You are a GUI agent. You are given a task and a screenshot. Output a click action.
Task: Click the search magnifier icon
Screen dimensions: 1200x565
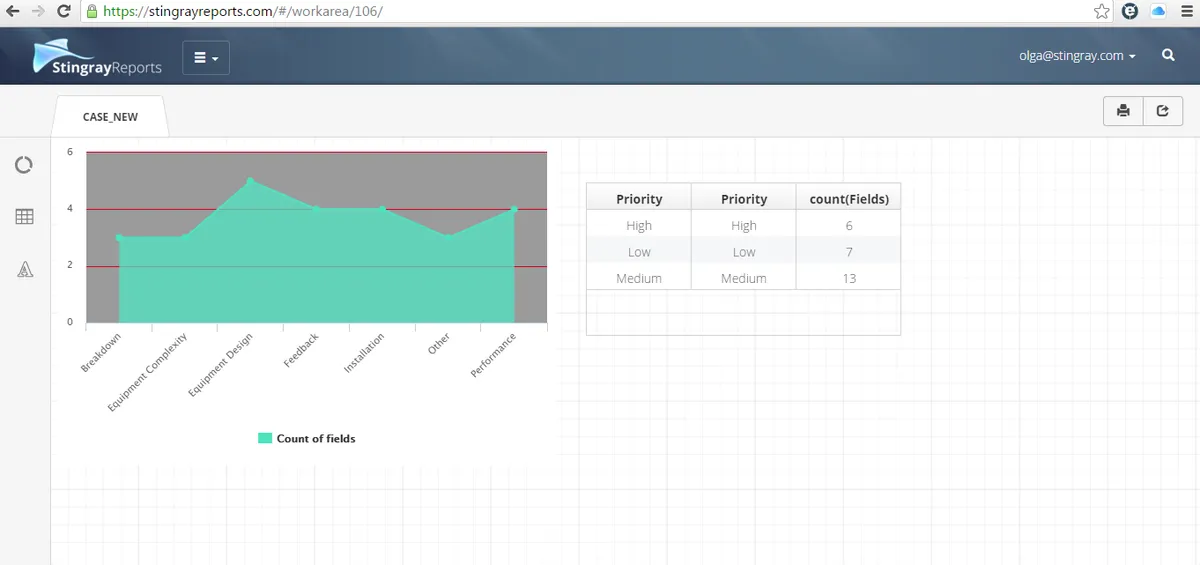pyautogui.click(x=1168, y=56)
